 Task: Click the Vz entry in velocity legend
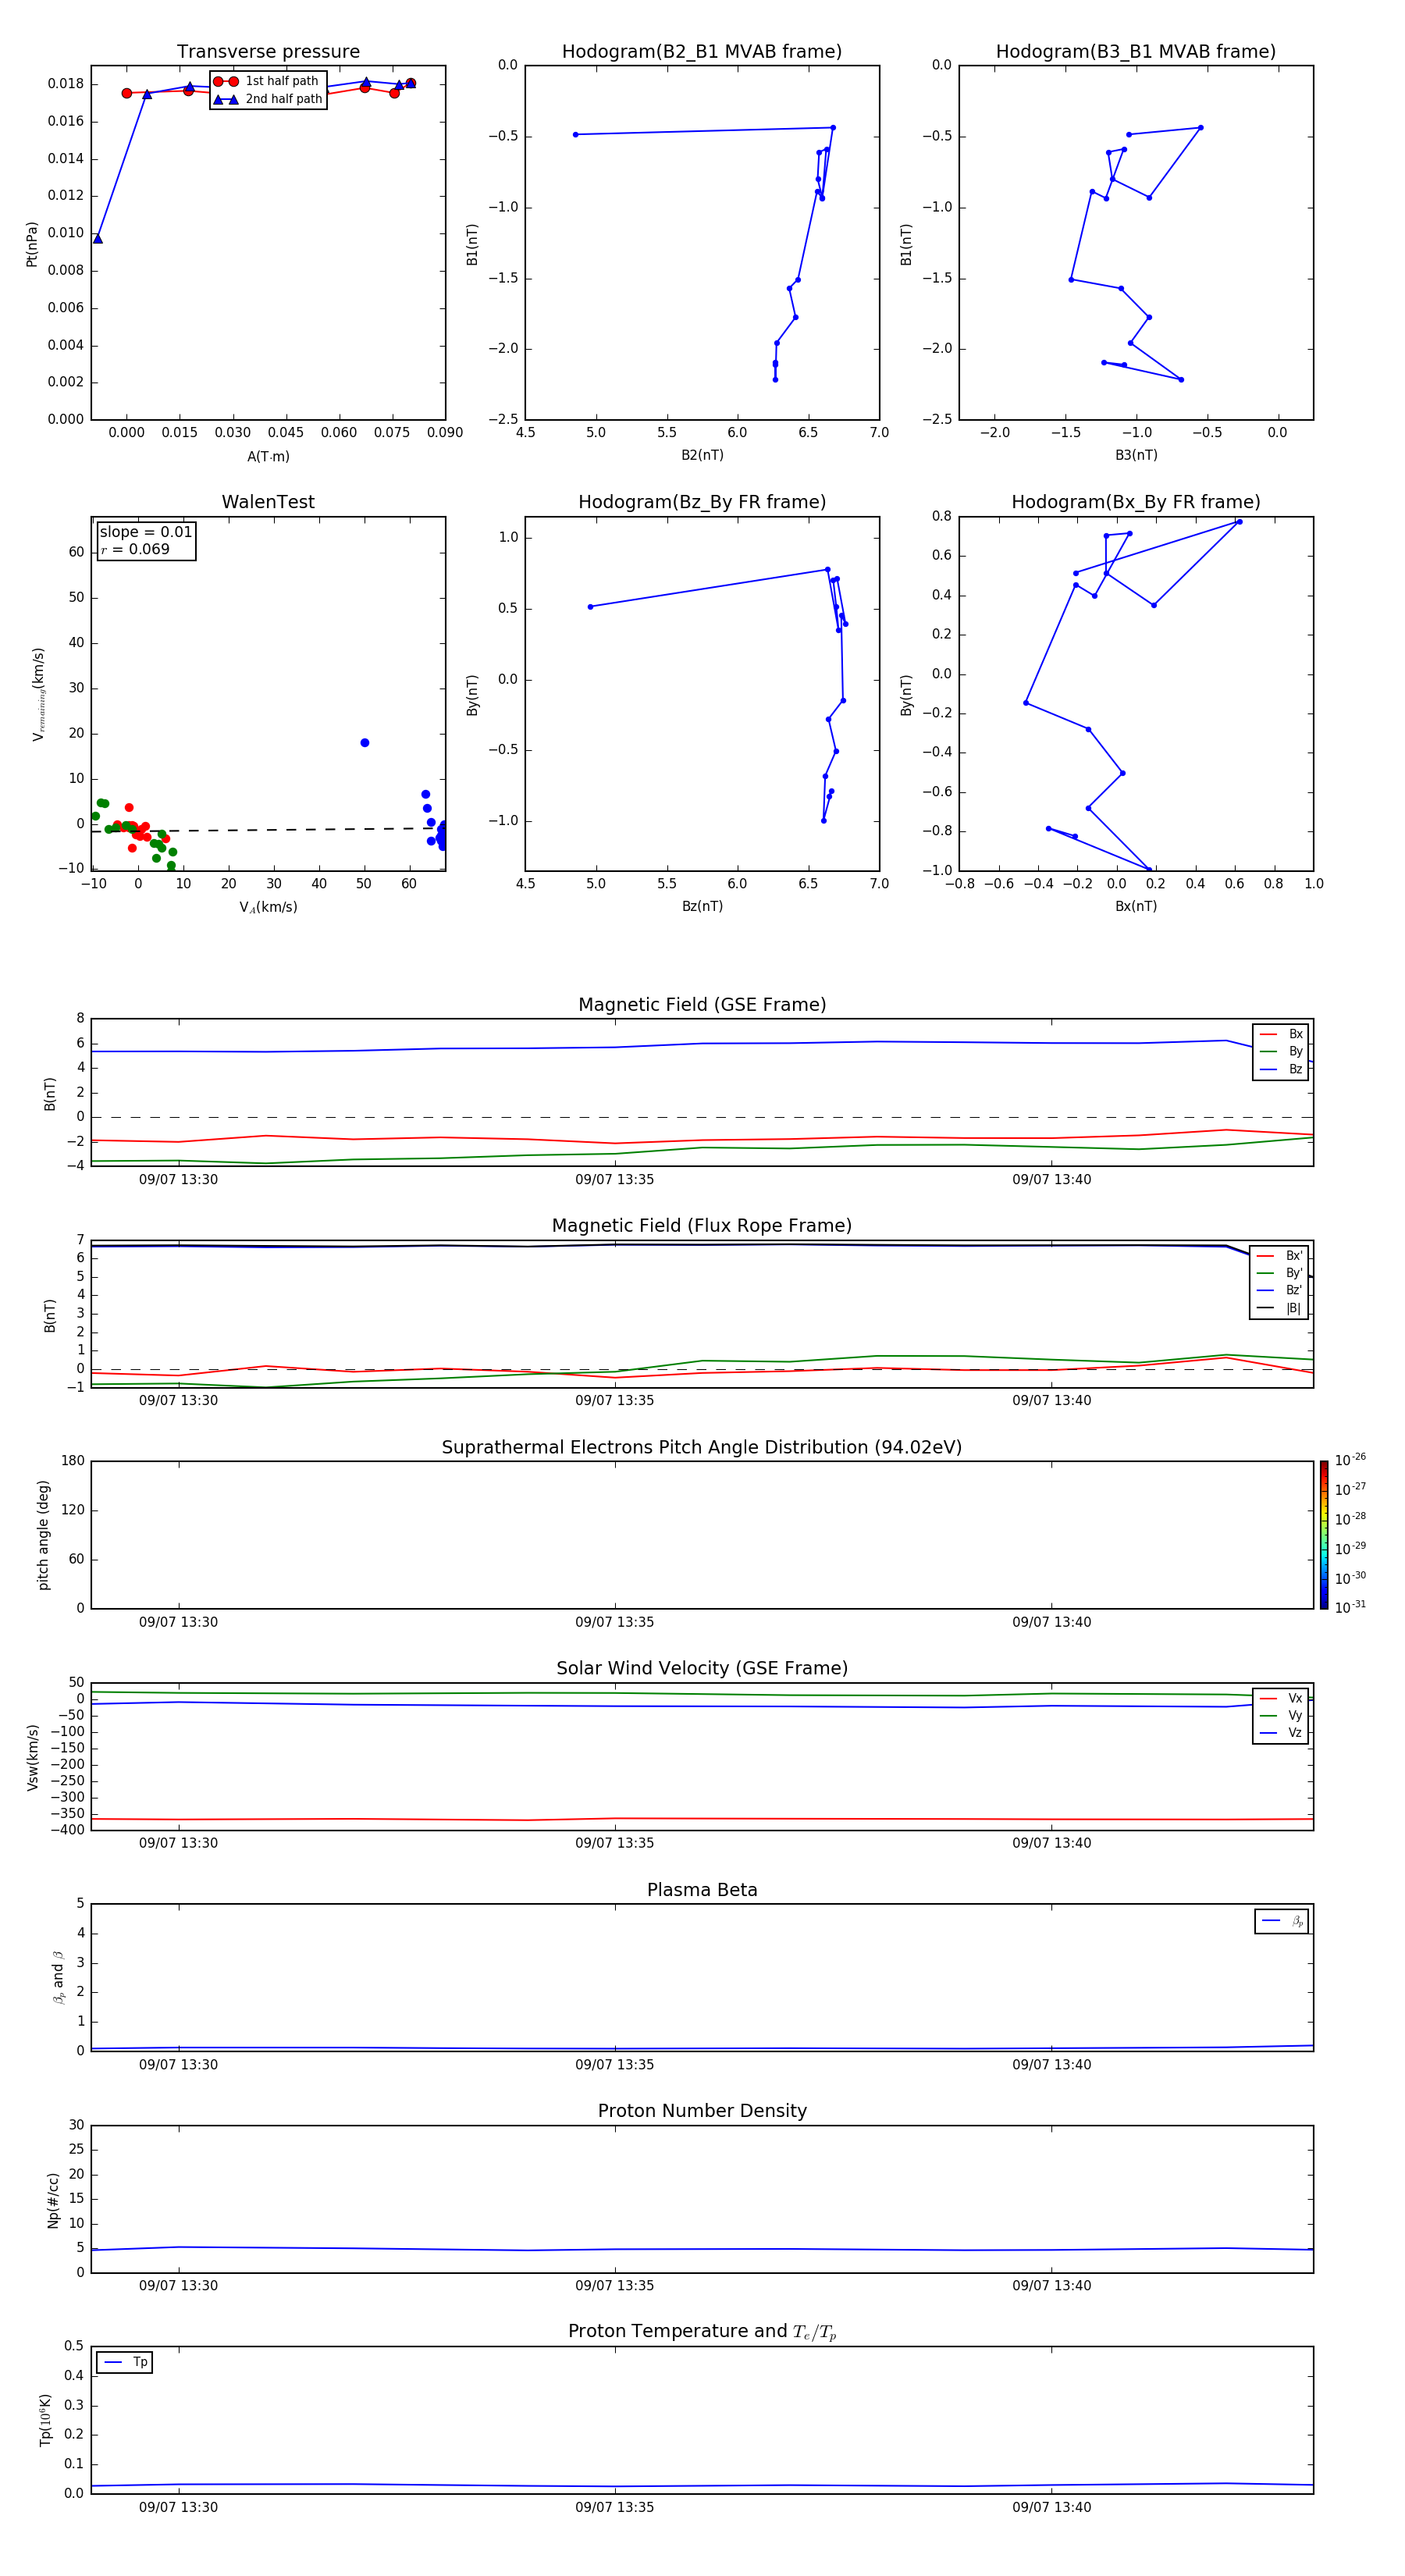coord(1281,1733)
